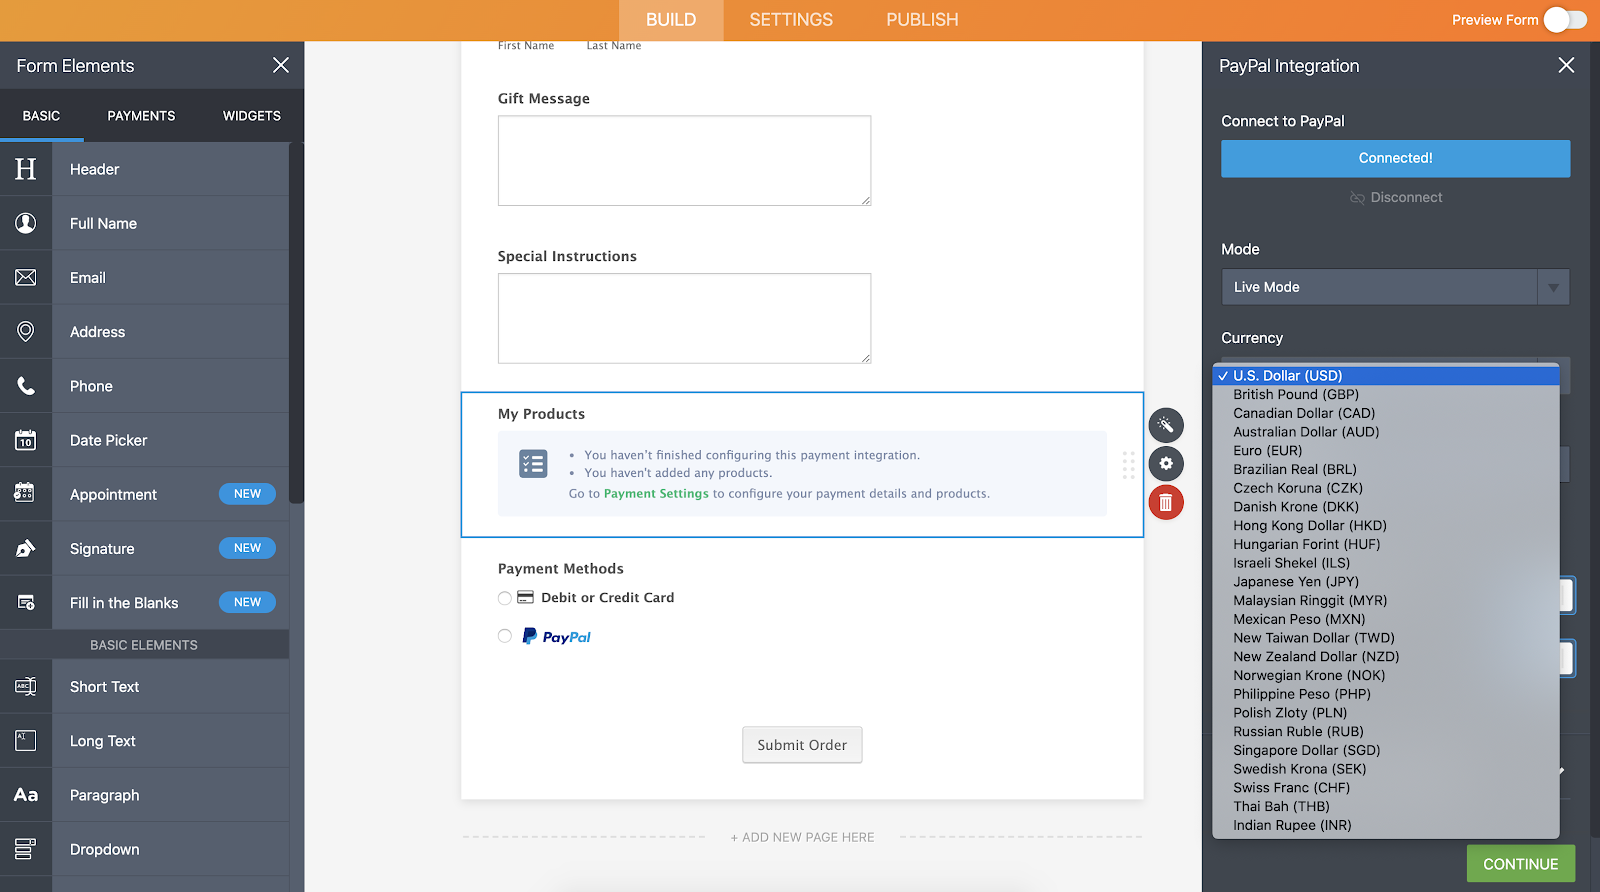This screenshot has height=892, width=1600.
Task: Click the green CONTINUE button
Action: [x=1521, y=864]
